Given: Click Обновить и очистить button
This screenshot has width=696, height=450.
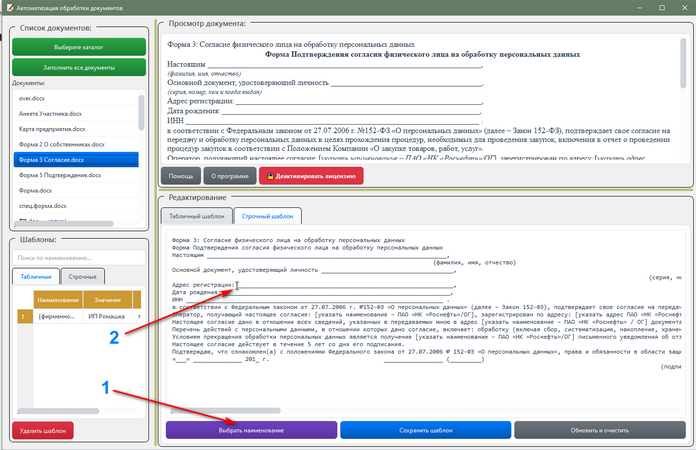Looking at the screenshot, I should [600, 430].
